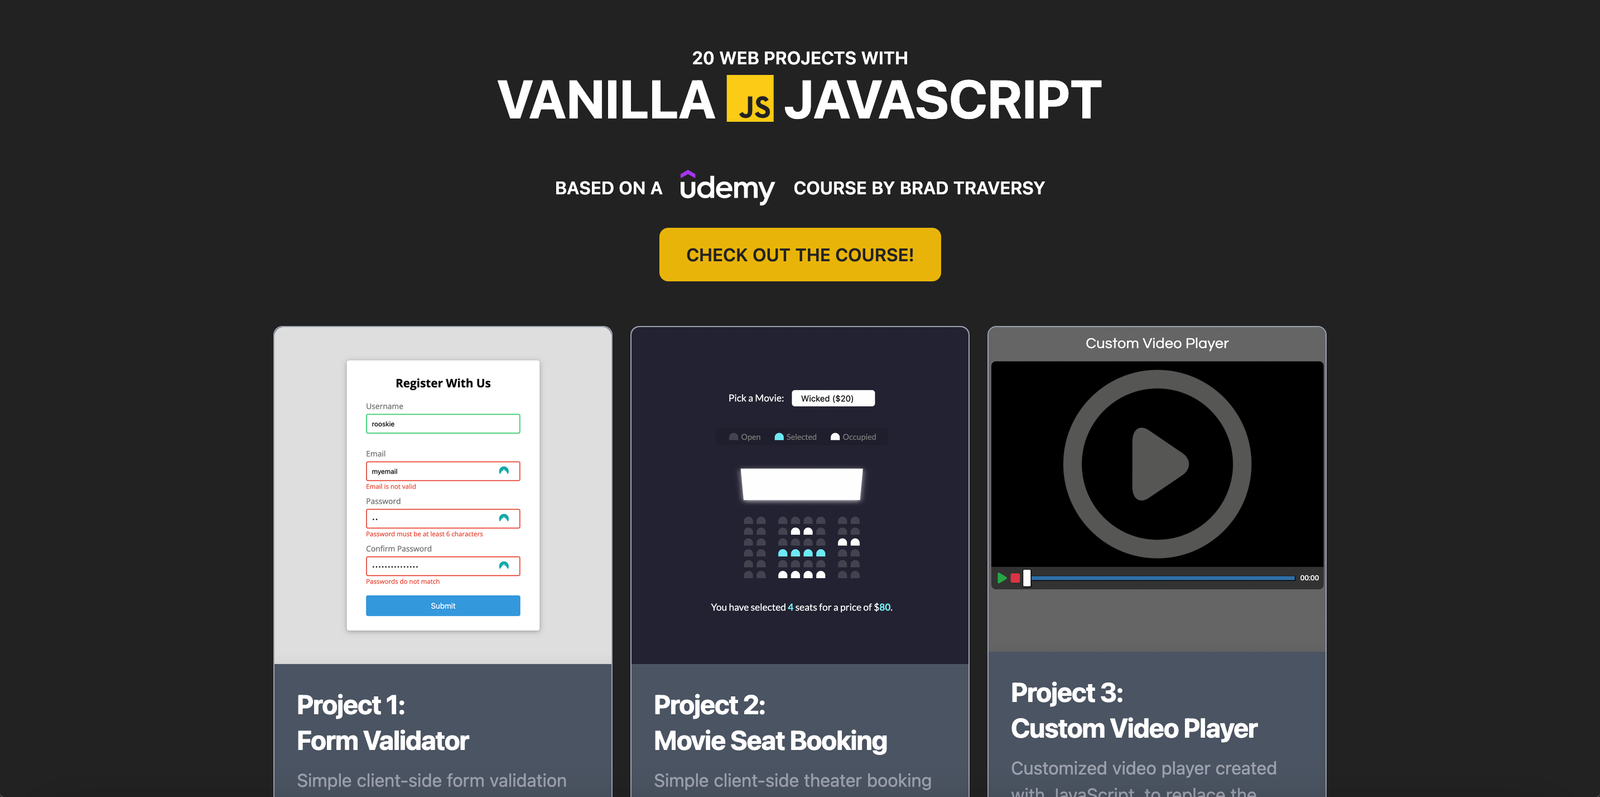
Task: Click the teal icon in Confirm Password field
Action: (504, 566)
